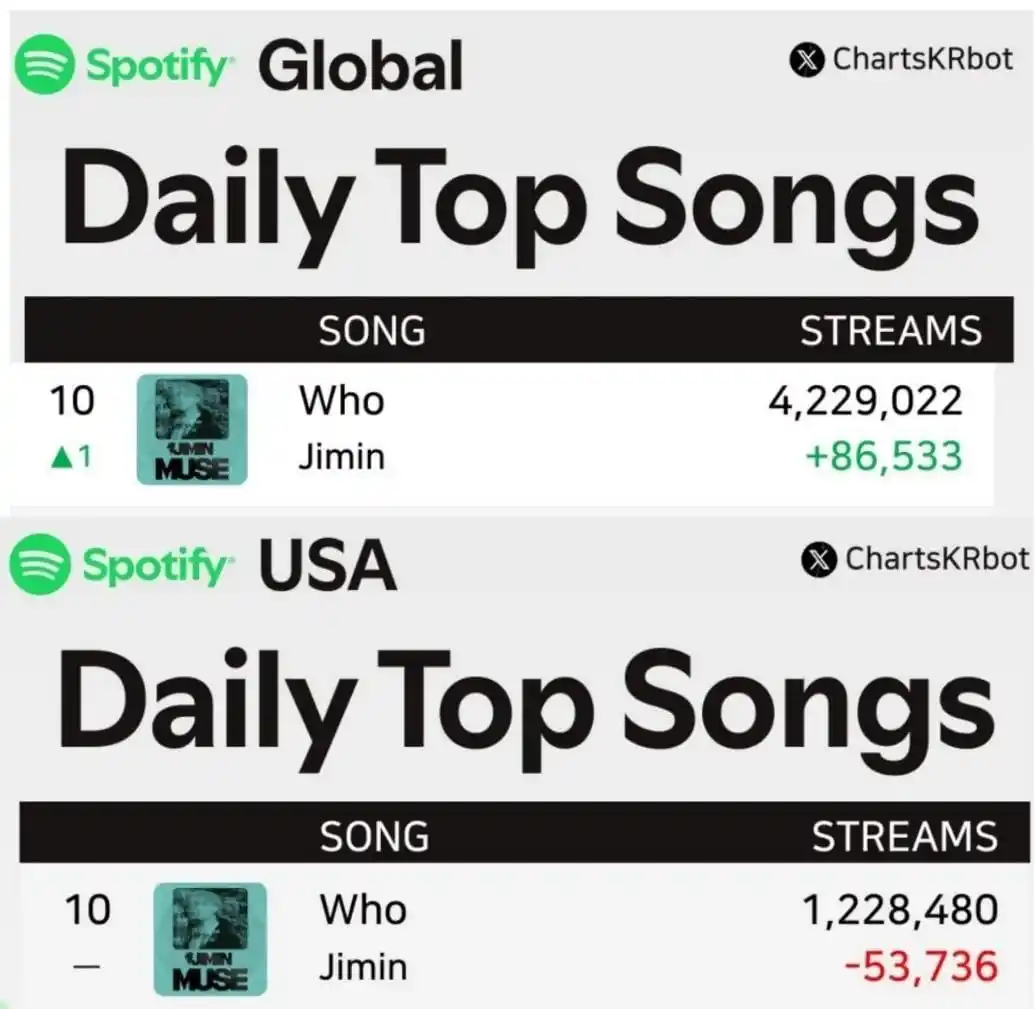
Task: Open the Muse album cover in USA chart
Action: click(x=210, y=939)
